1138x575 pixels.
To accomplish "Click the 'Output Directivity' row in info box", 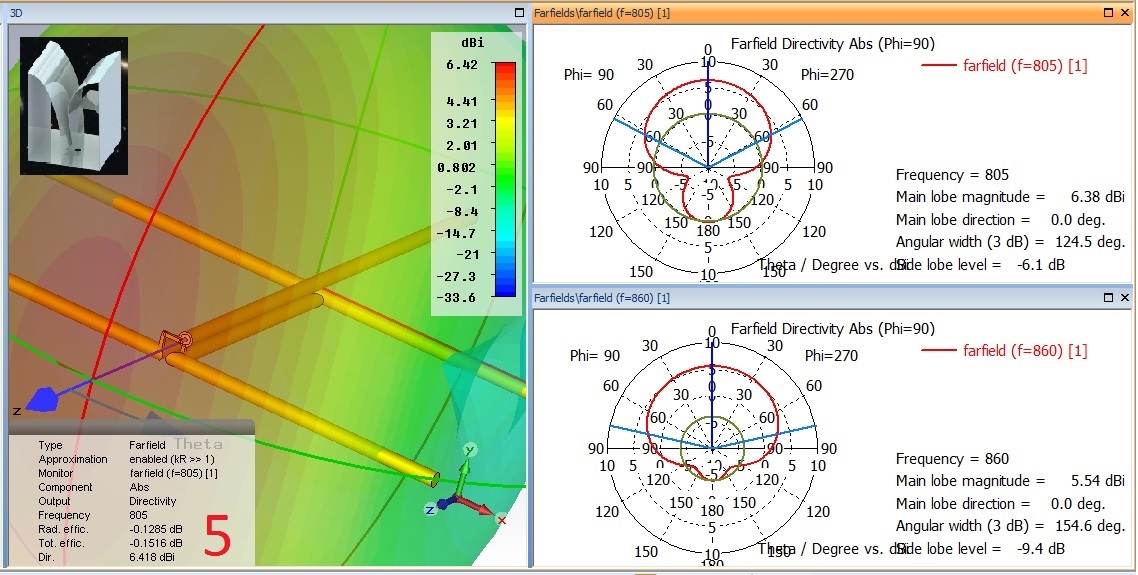I will pos(107,502).
